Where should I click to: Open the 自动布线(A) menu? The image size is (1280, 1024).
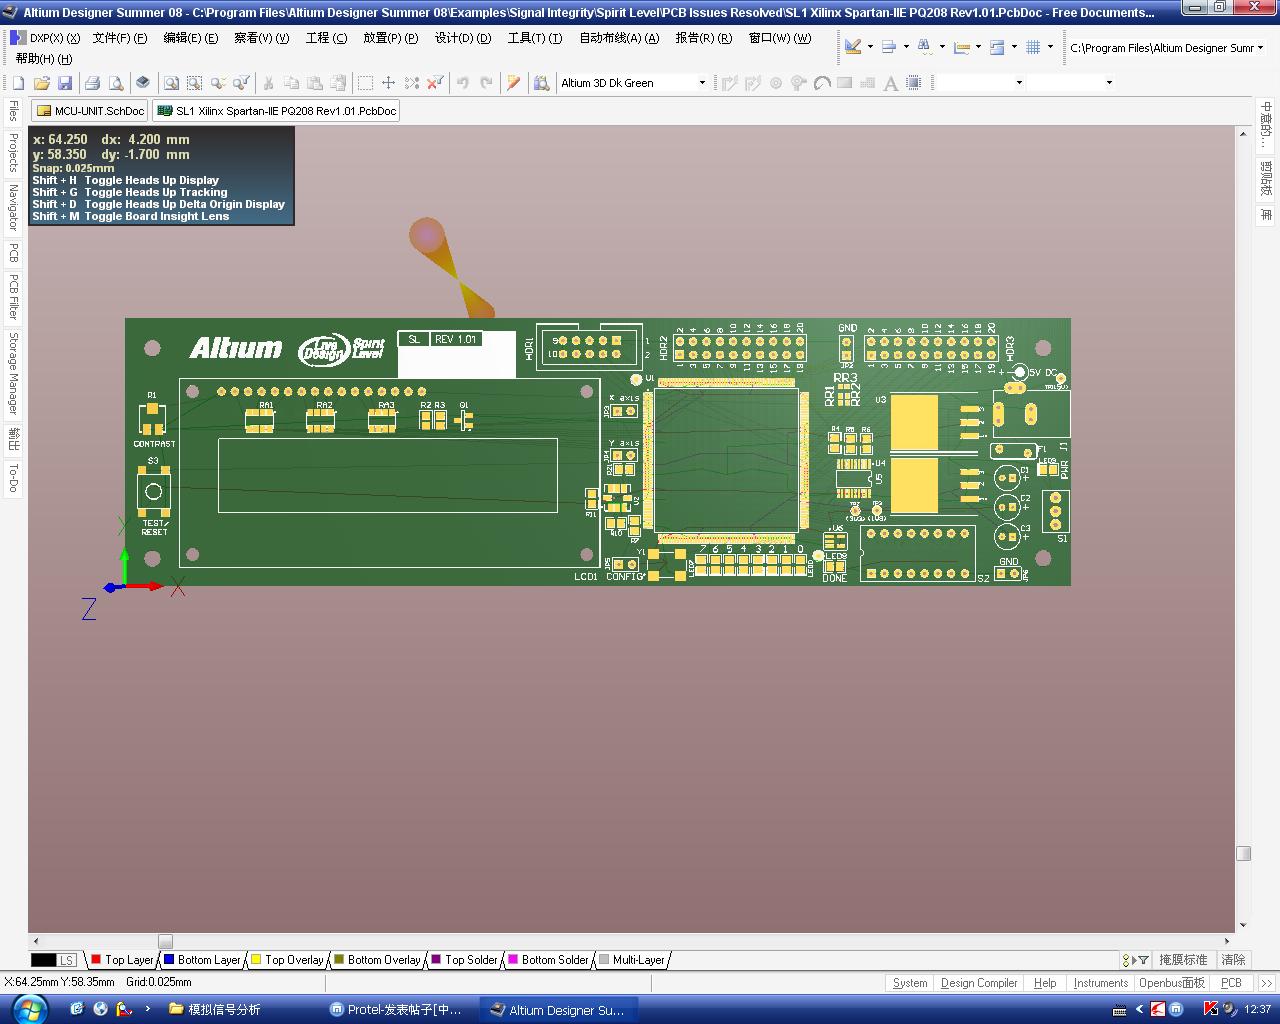pos(619,38)
